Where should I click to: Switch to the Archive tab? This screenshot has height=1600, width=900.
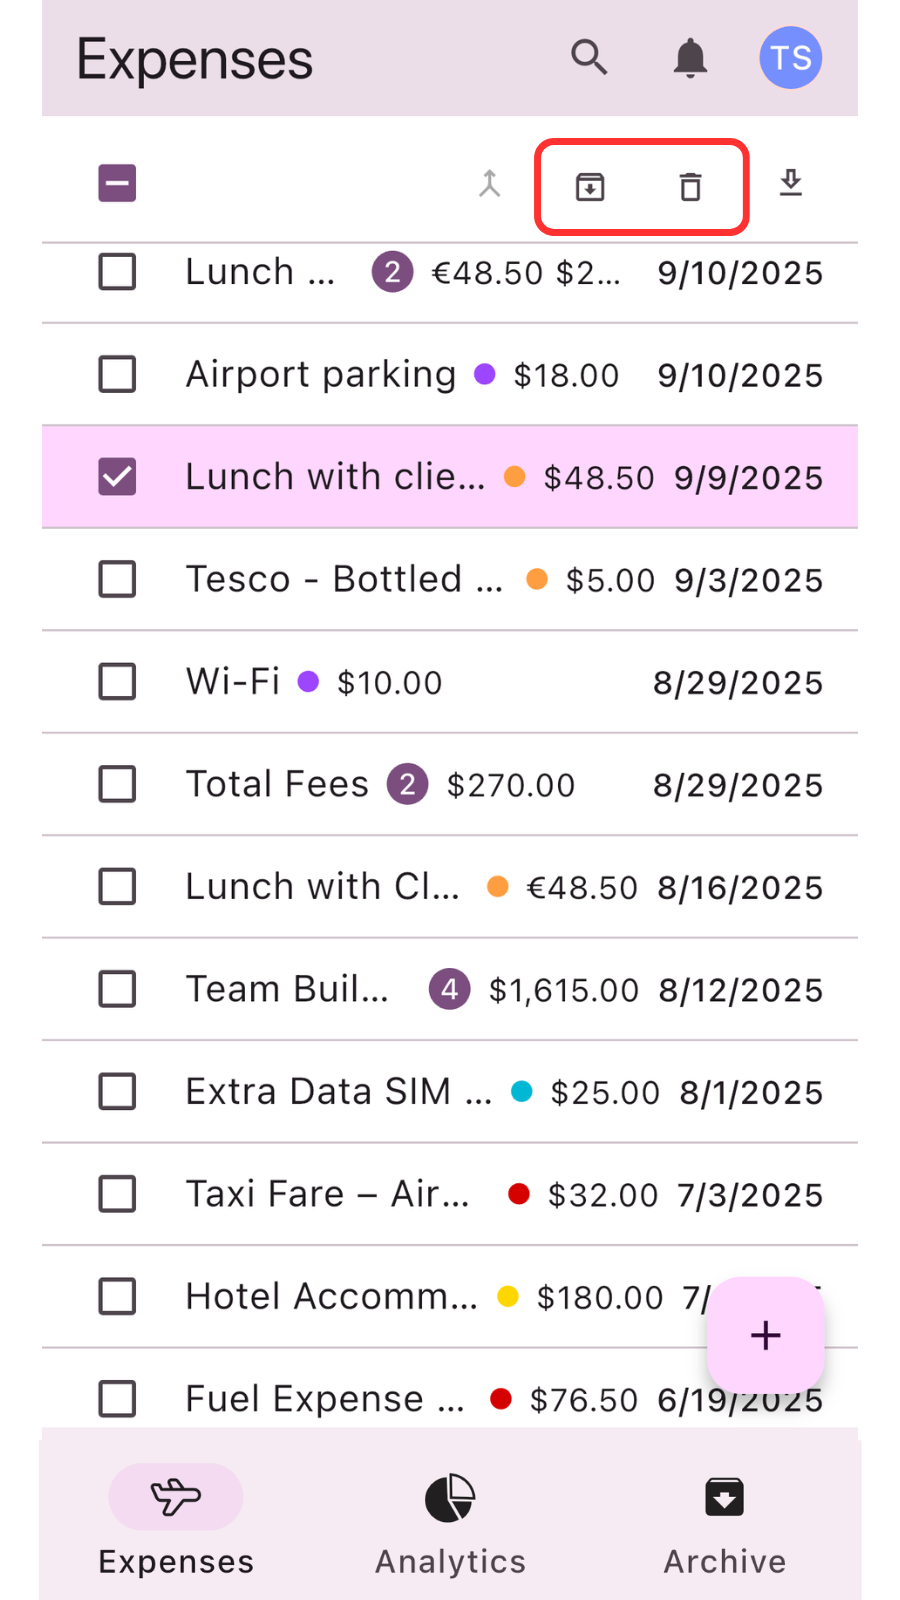pos(724,1522)
